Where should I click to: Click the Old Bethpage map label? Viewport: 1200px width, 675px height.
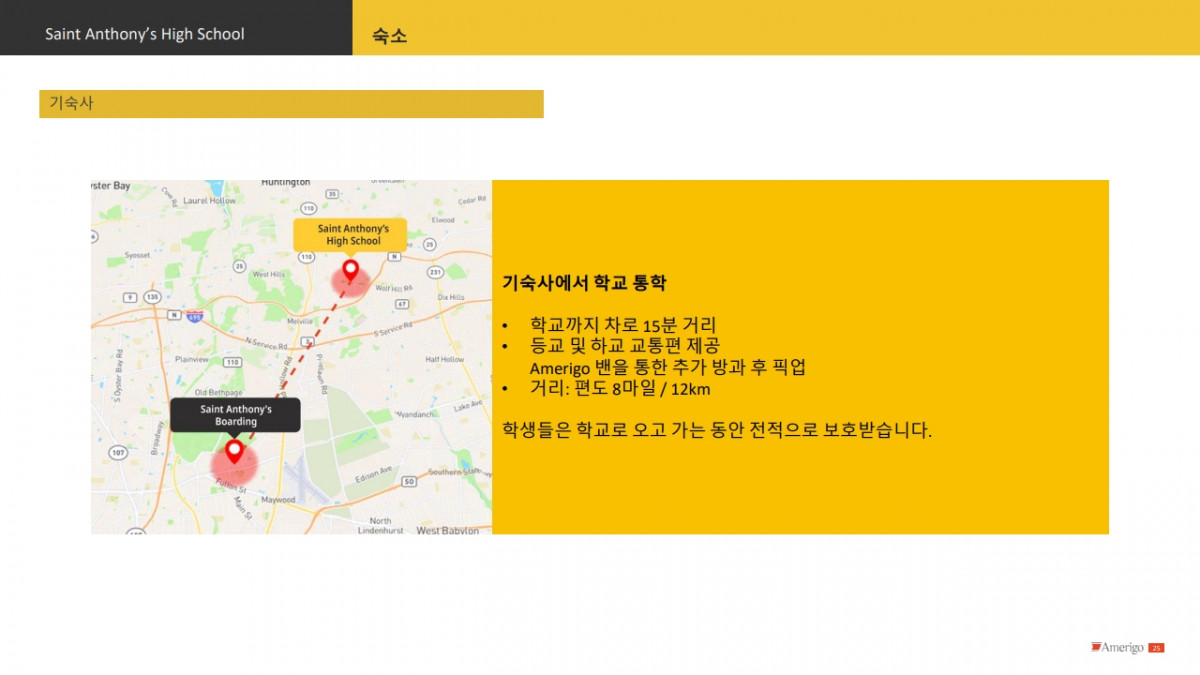(219, 393)
